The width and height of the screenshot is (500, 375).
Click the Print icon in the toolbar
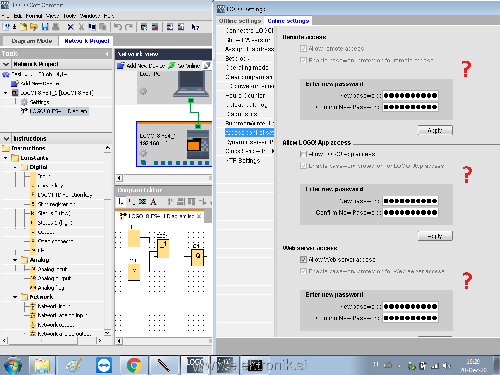[x=56, y=27]
